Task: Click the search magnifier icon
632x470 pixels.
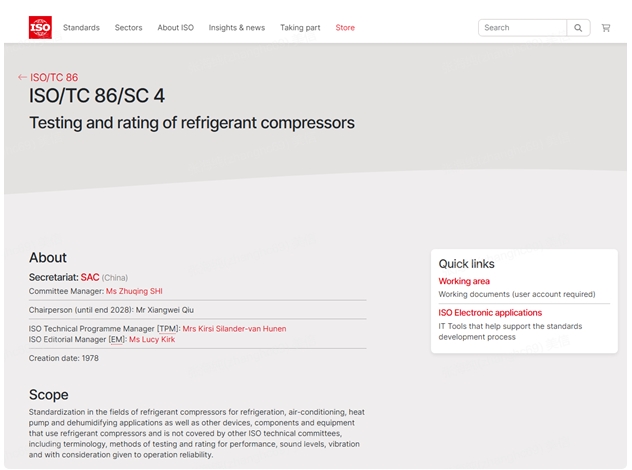Action: (x=578, y=28)
